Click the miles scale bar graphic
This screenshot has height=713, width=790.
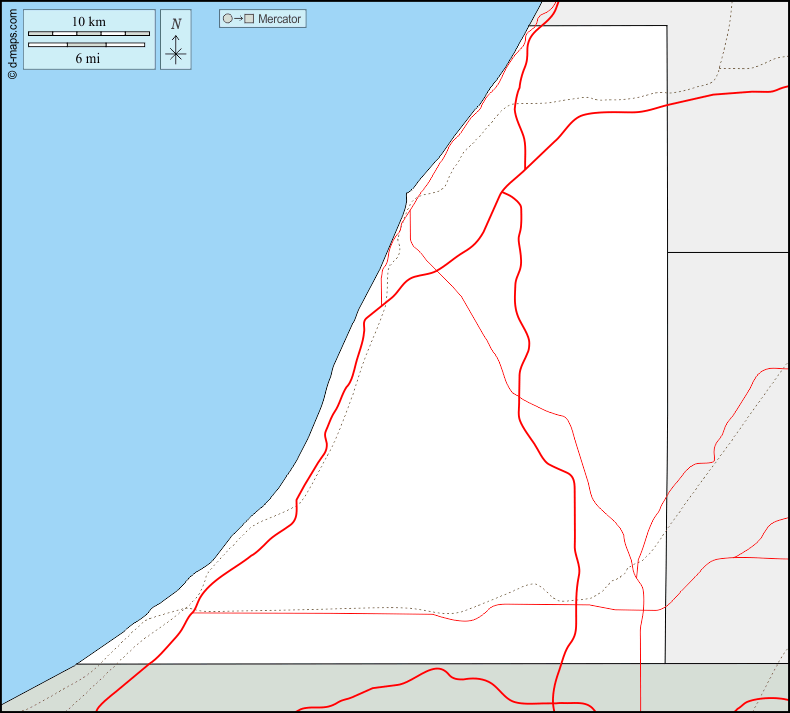(89, 45)
